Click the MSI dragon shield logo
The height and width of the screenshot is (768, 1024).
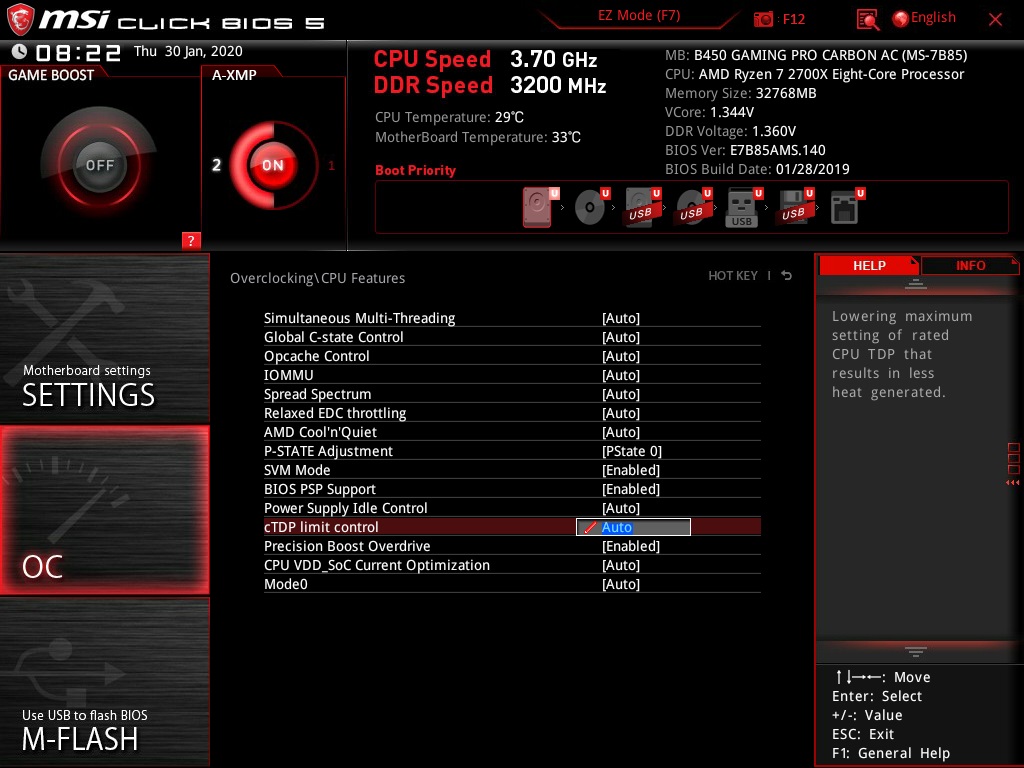tap(20, 20)
